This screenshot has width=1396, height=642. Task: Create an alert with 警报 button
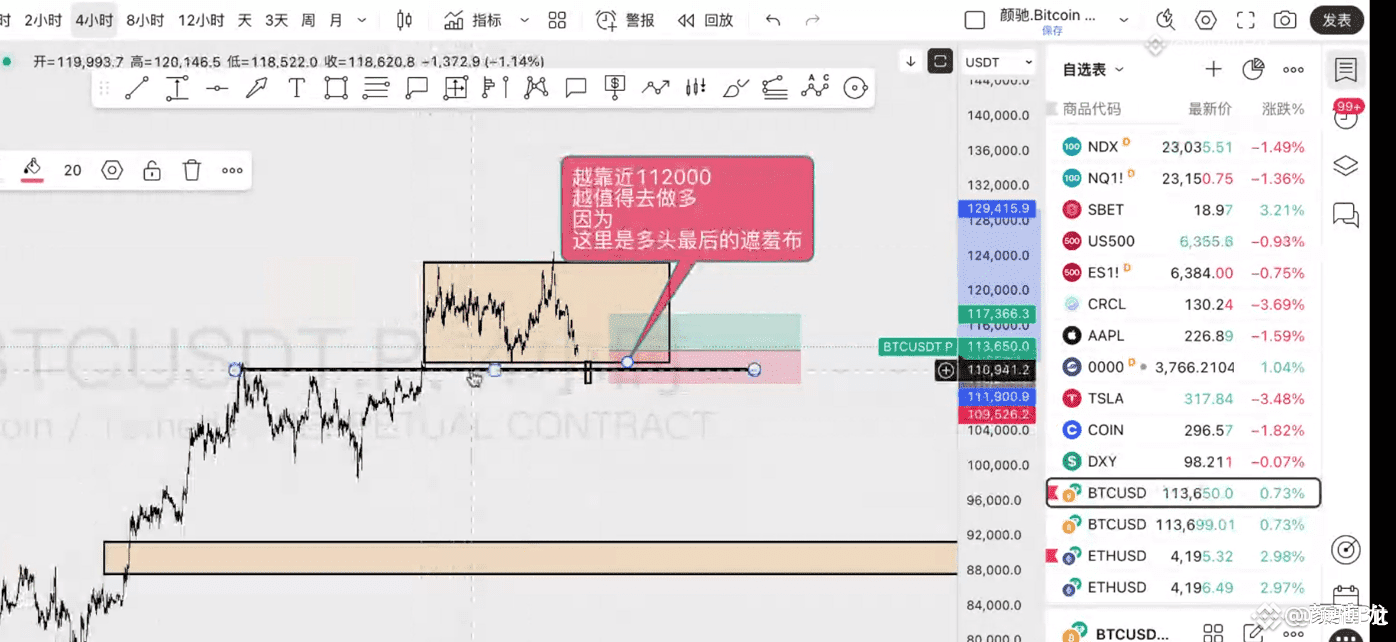tap(626, 20)
